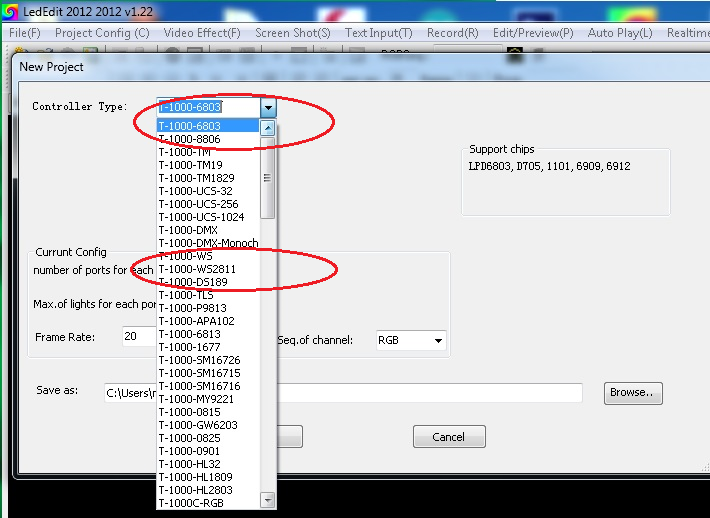Click the controller list scrollbar thumb
710x518 pixels.
coord(268,178)
